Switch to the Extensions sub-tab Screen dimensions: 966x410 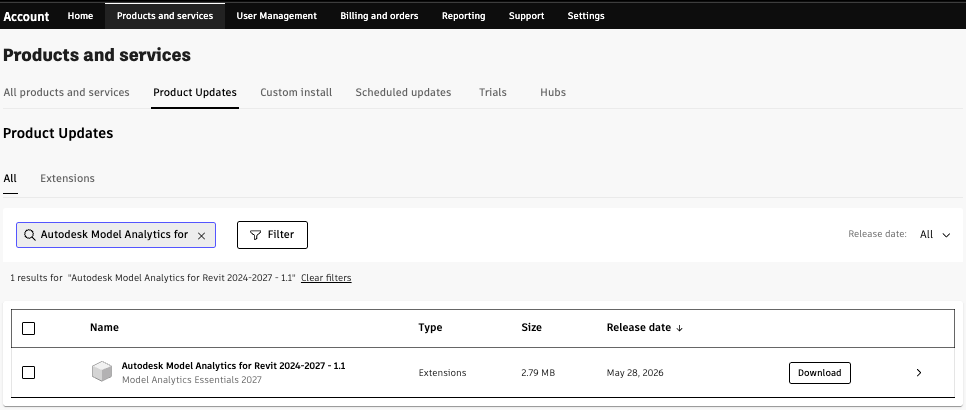67,179
